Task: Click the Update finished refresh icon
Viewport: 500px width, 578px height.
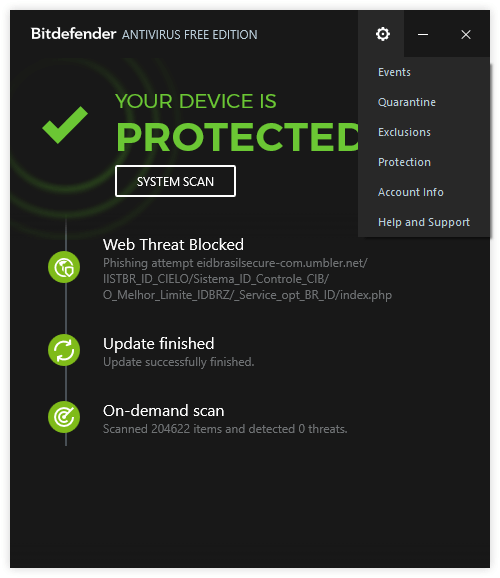Action: [64, 350]
